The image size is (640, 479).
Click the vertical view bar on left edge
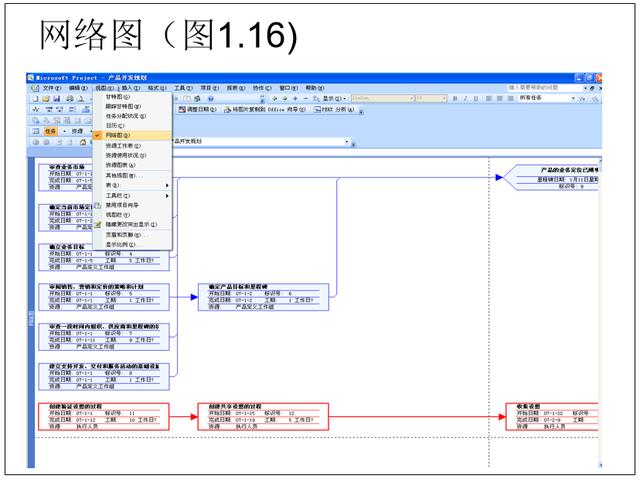(x=31, y=313)
